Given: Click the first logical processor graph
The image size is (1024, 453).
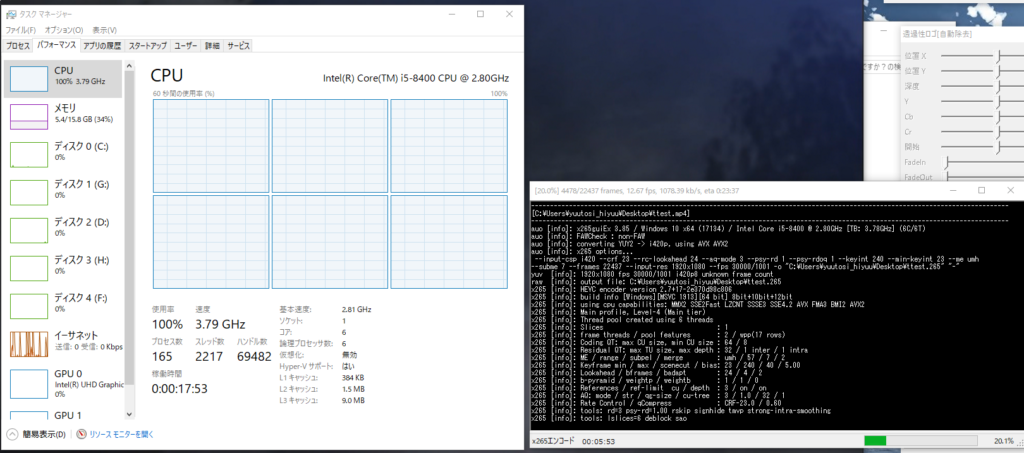Looking at the screenshot, I should [211, 146].
